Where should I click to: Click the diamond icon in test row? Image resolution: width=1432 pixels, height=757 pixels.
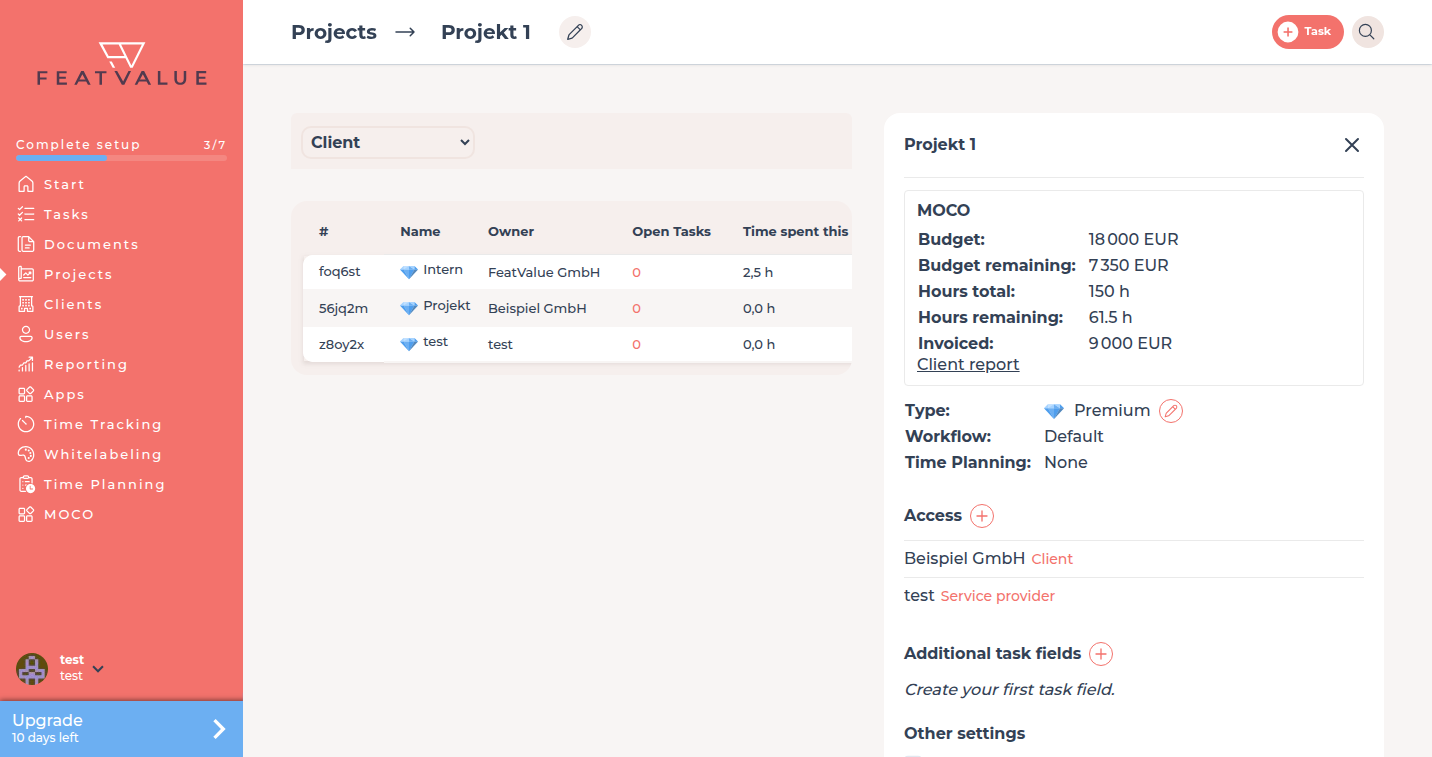tap(408, 344)
